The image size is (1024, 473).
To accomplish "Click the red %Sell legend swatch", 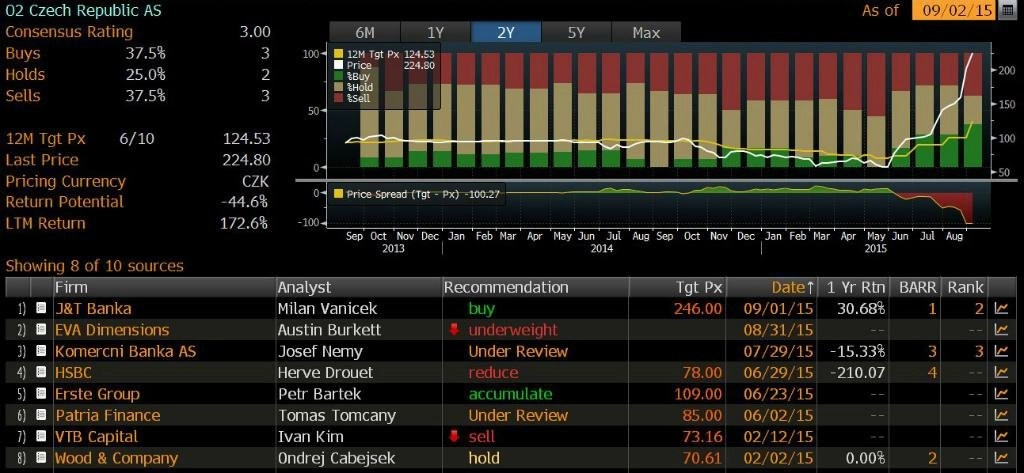I will pyautogui.click(x=338, y=97).
